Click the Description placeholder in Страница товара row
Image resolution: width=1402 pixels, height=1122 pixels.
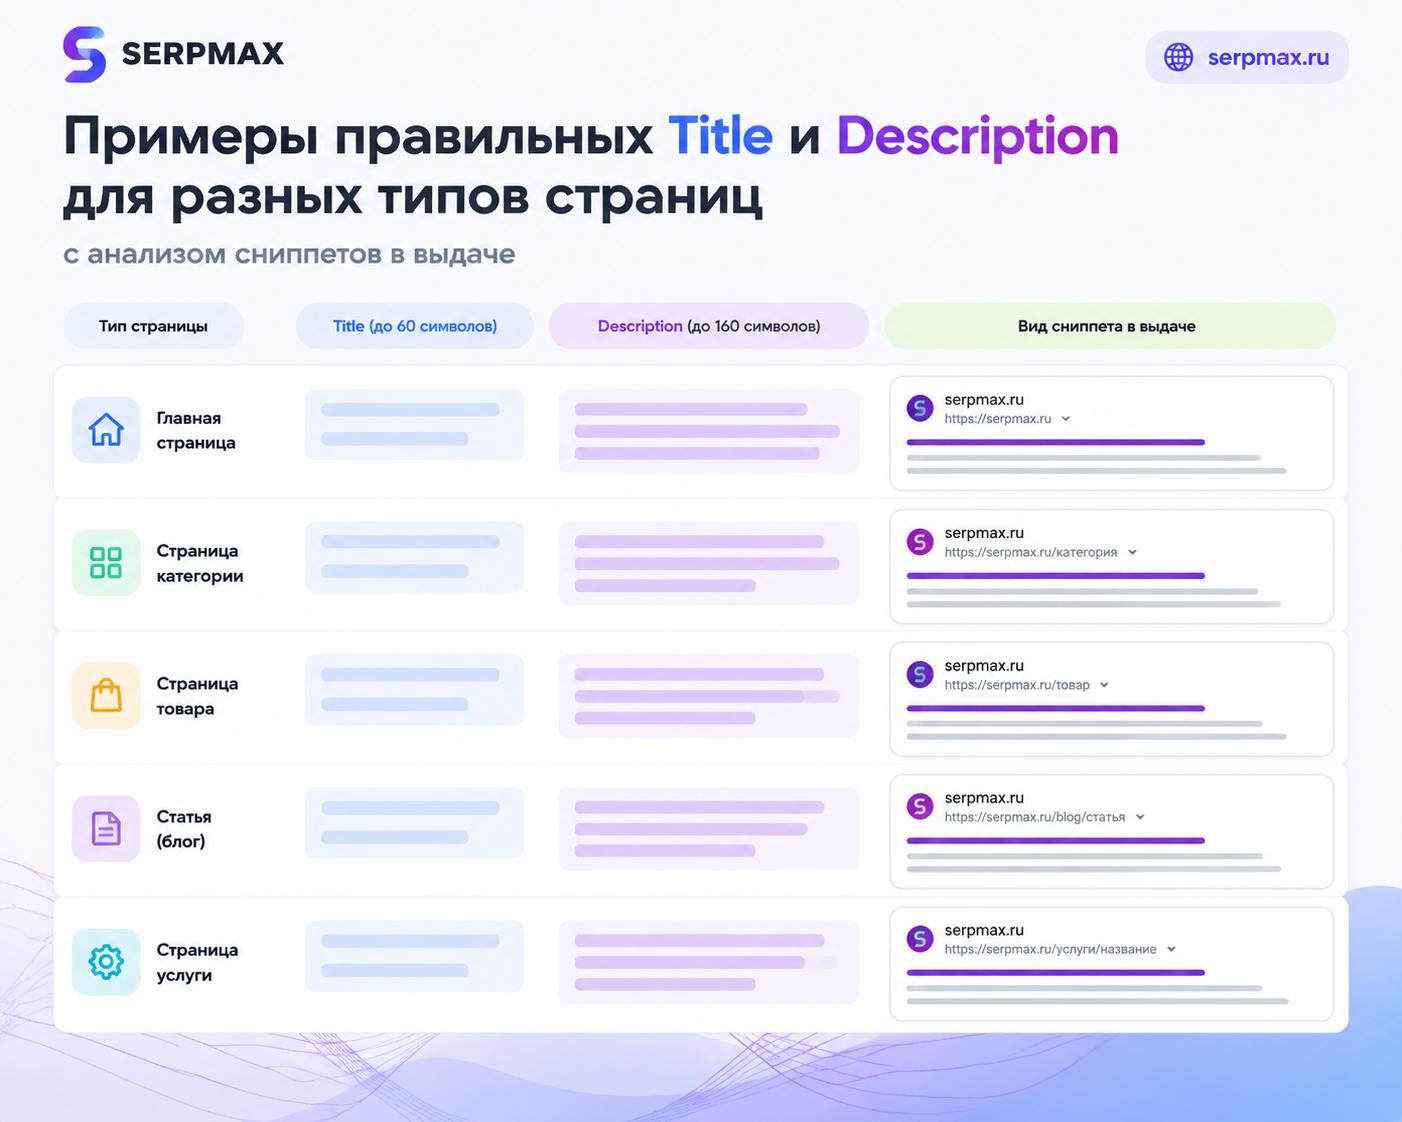(x=709, y=696)
